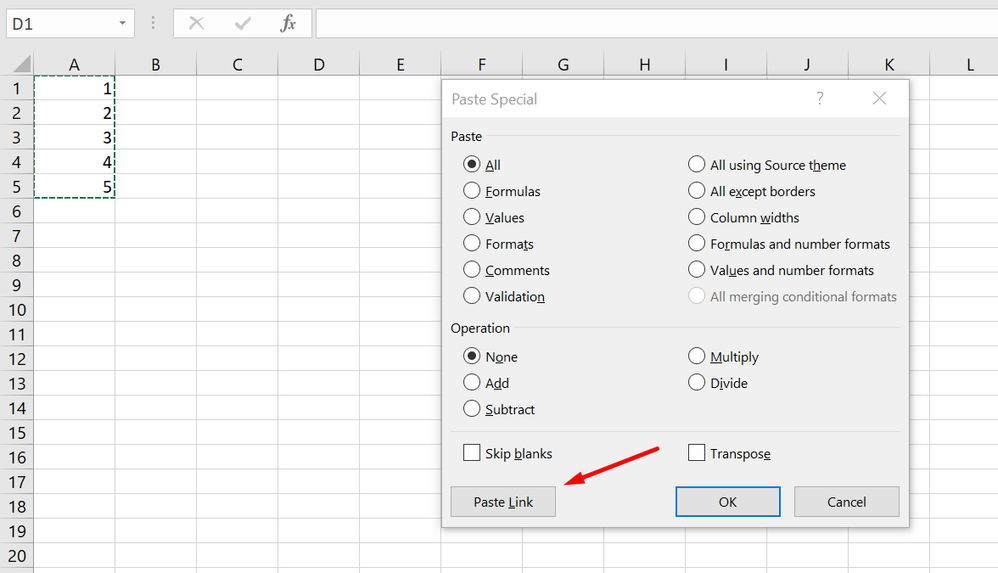Select the Formulas paste option
The height and width of the screenshot is (573, 998).
point(472,190)
